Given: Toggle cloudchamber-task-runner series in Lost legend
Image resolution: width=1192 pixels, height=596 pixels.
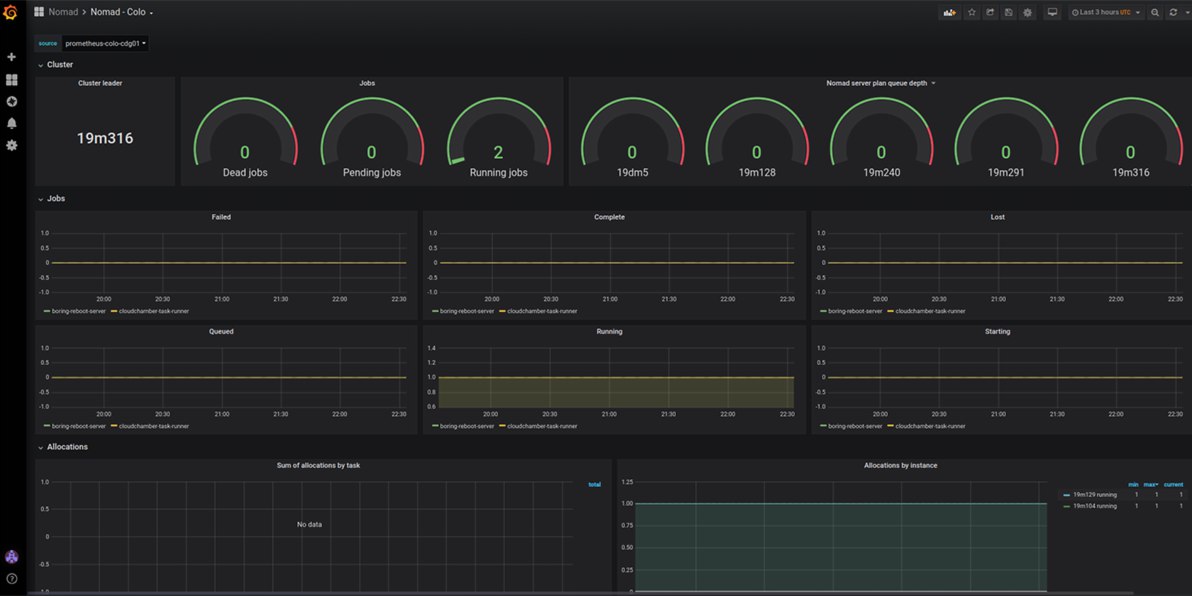Looking at the screenshot, I should pos(930,311).
